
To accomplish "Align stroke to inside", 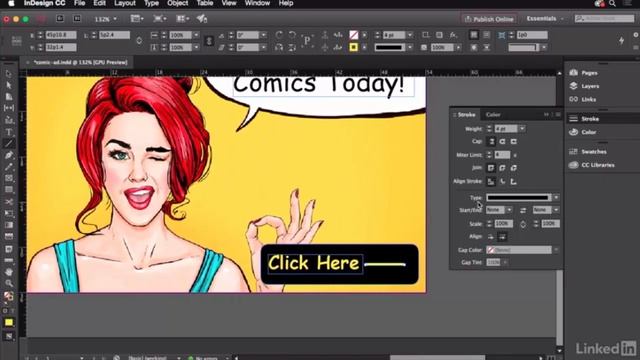I will [x=502, y=182].
